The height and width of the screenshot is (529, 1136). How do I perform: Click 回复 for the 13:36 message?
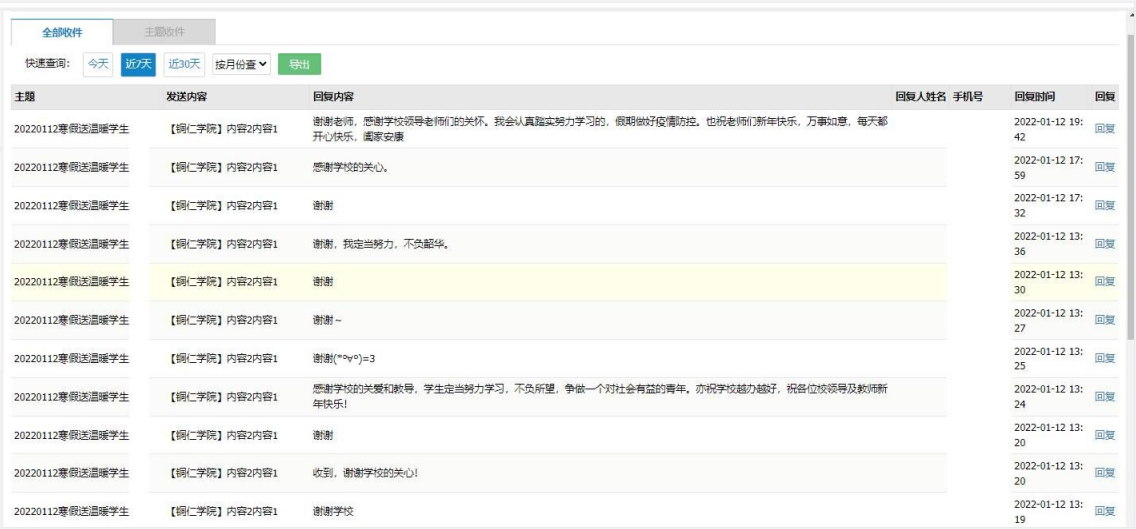coord(1105,244)
